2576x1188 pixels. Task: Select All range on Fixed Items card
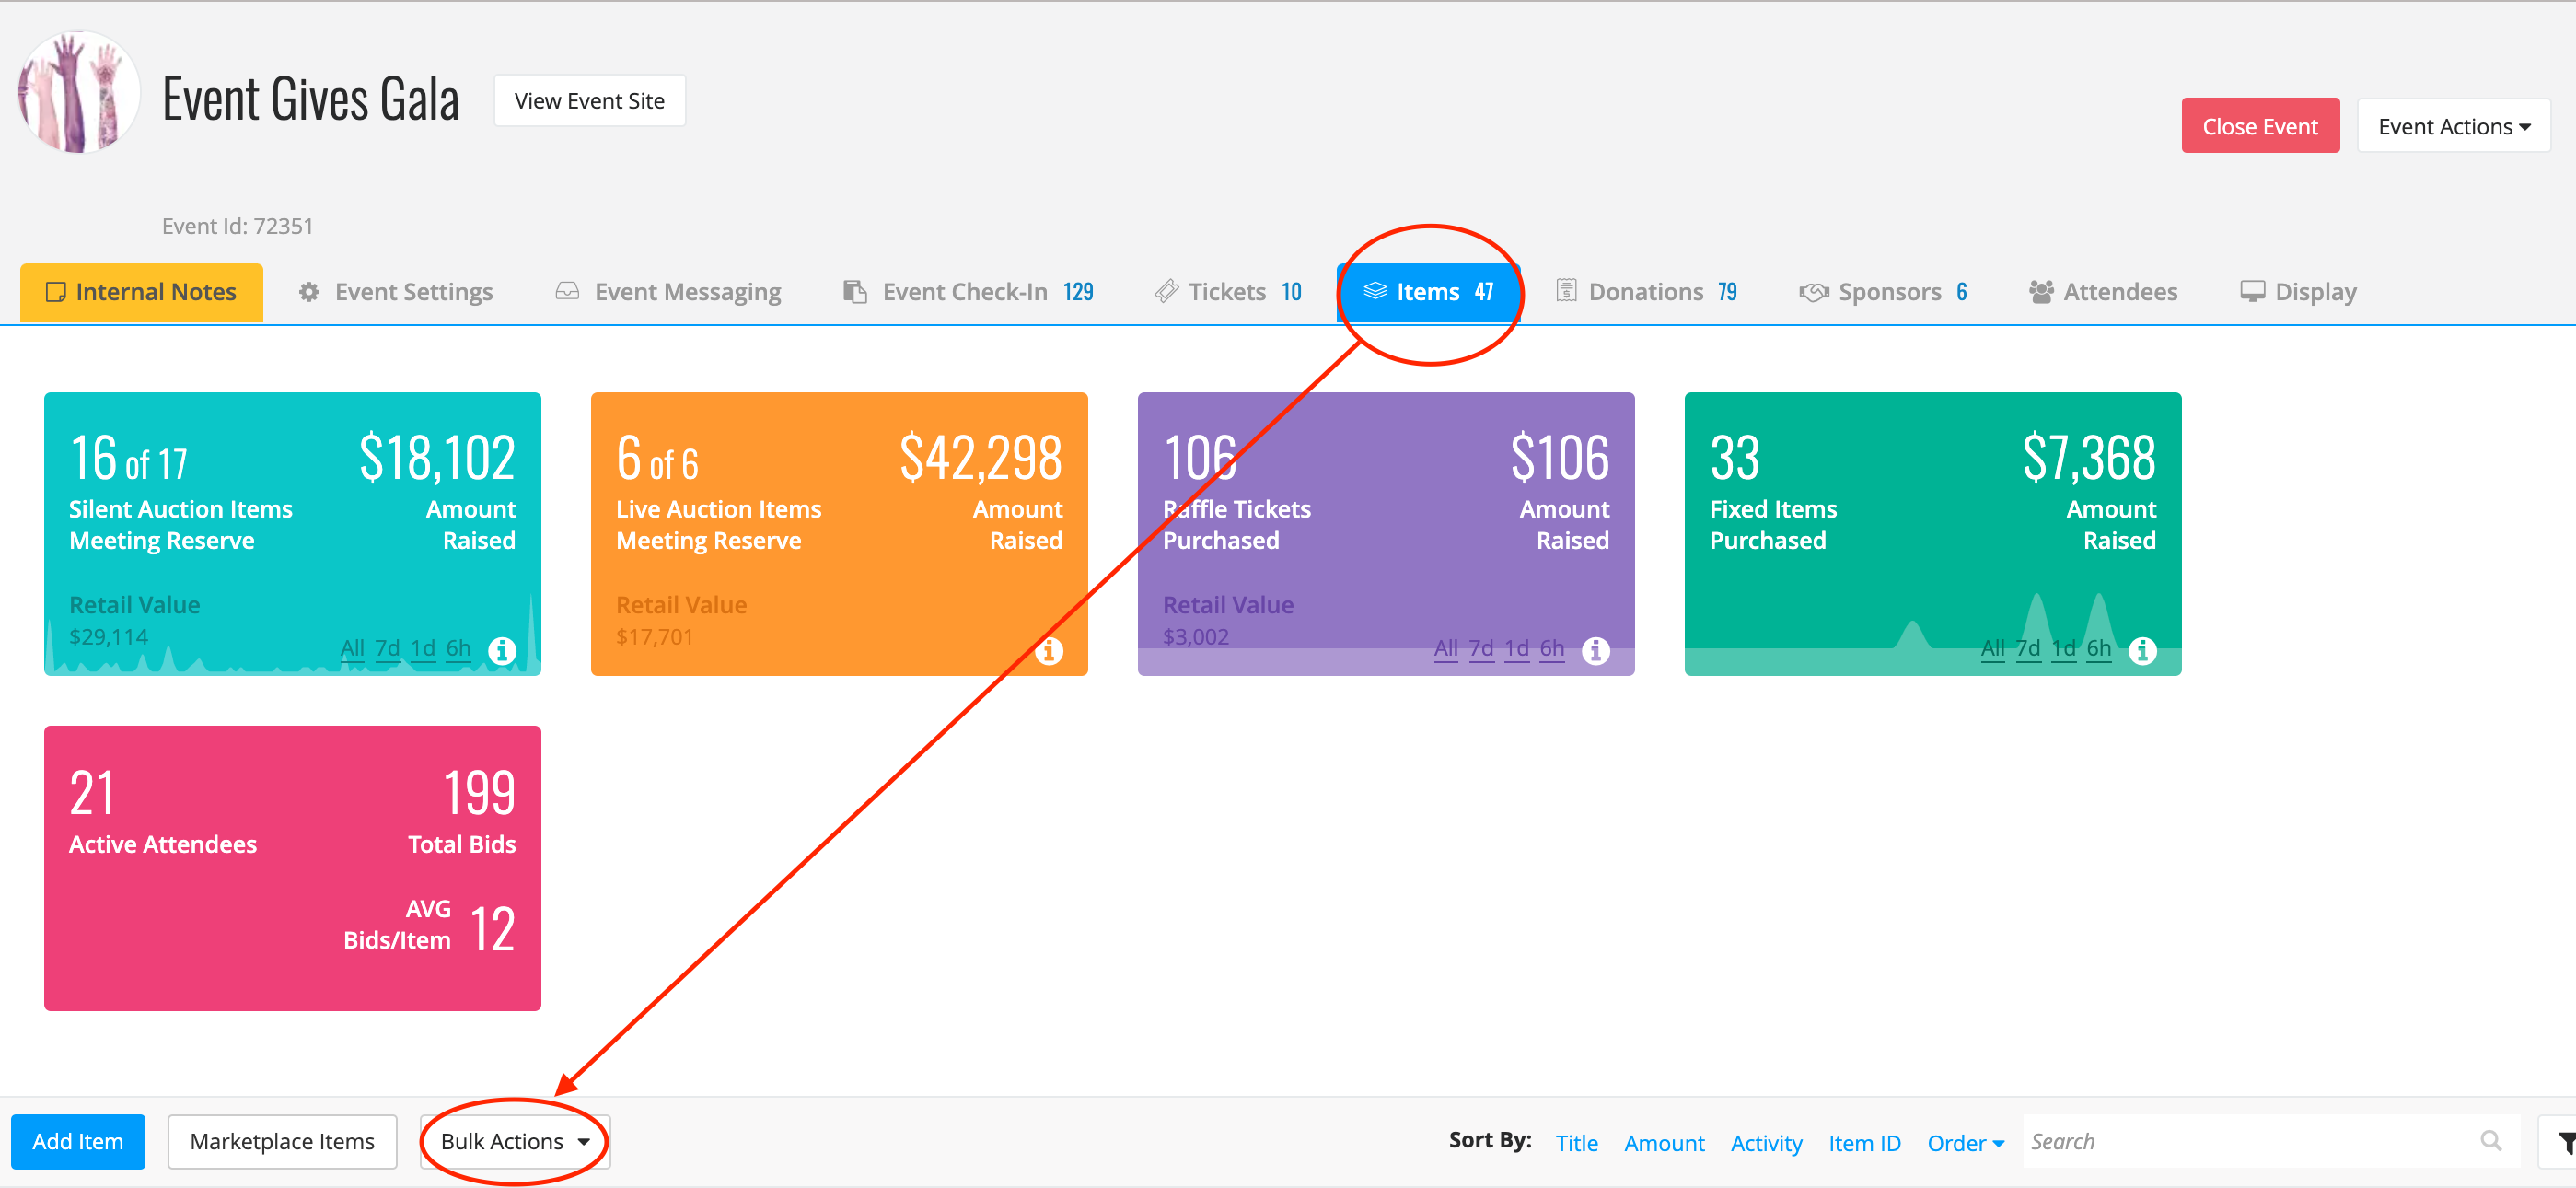[1993, 648]
